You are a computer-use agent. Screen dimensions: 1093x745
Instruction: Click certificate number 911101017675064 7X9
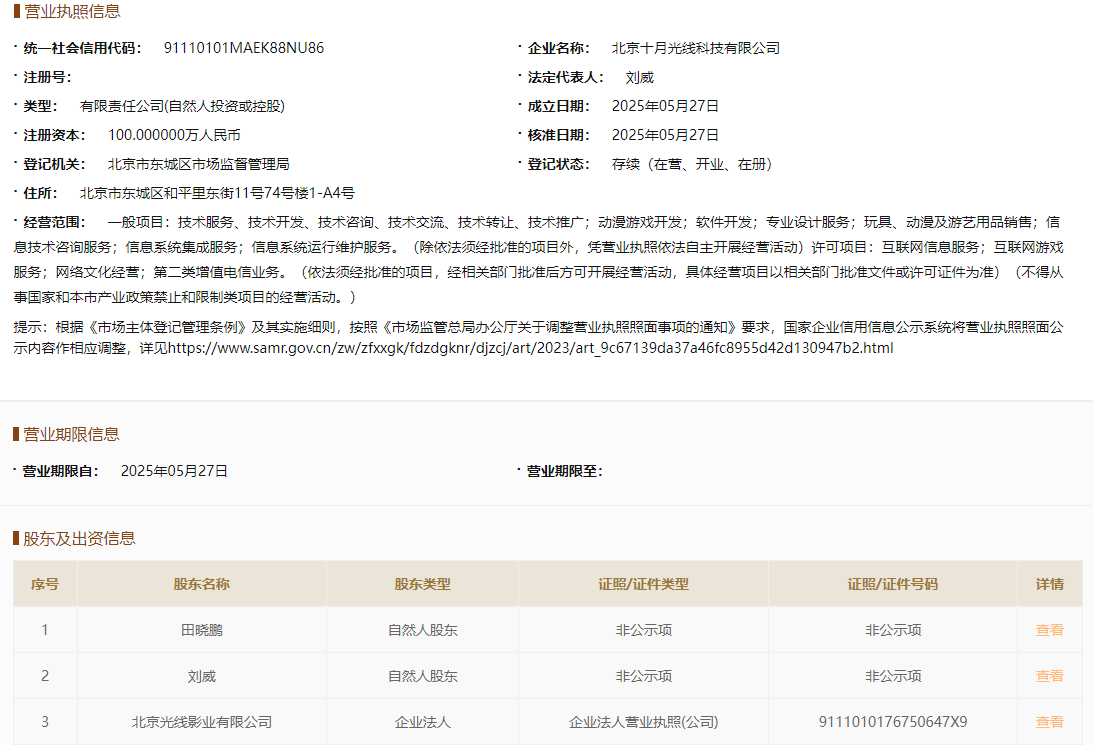pyautogui.click(x=892, y=722)
